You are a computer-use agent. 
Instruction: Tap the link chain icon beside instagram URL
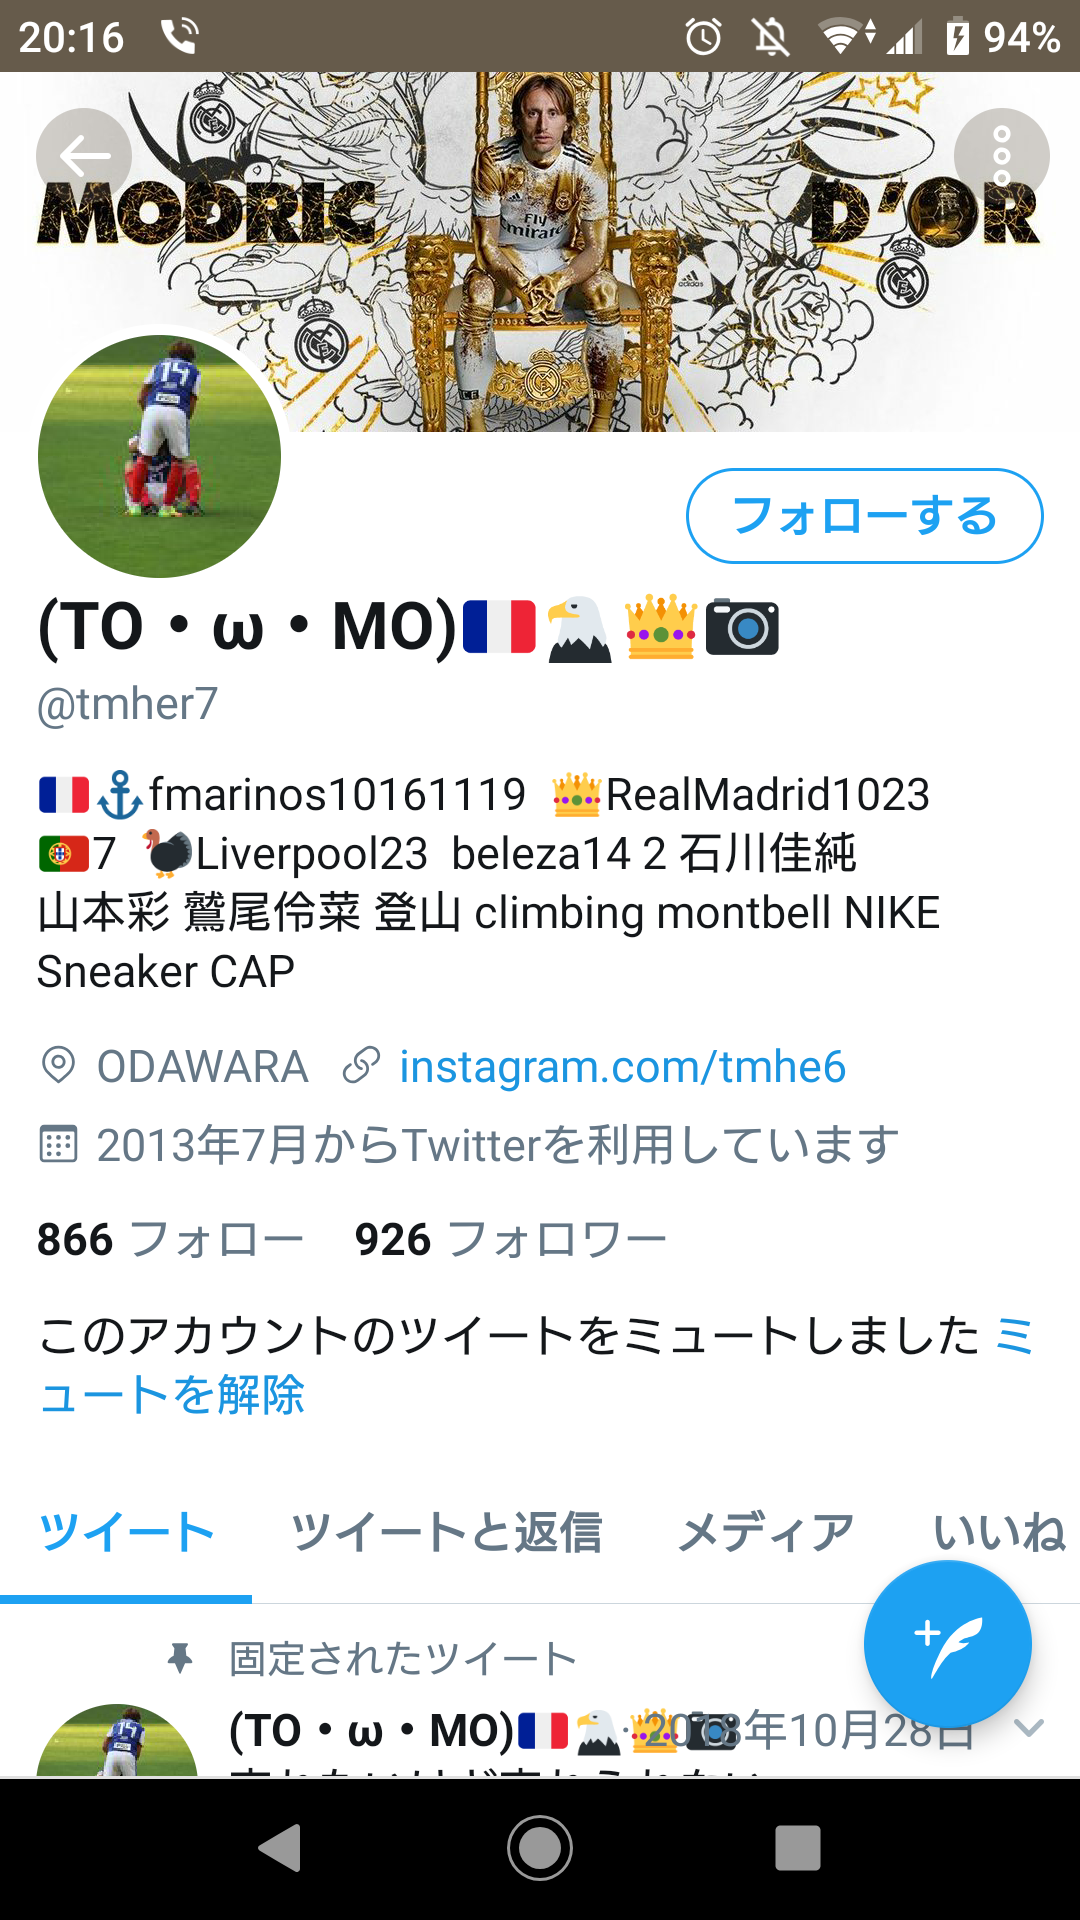pos(361,1065)
